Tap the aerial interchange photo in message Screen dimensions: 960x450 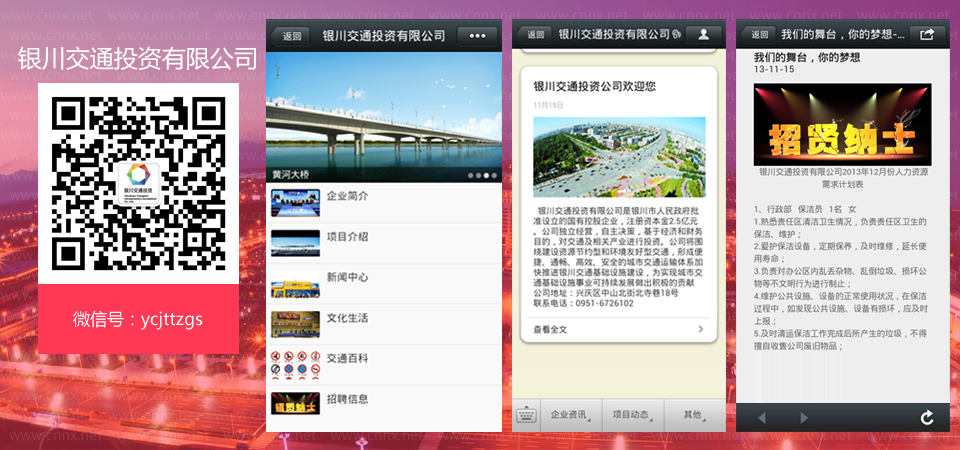pyautogui.click(x=619, y=157)
